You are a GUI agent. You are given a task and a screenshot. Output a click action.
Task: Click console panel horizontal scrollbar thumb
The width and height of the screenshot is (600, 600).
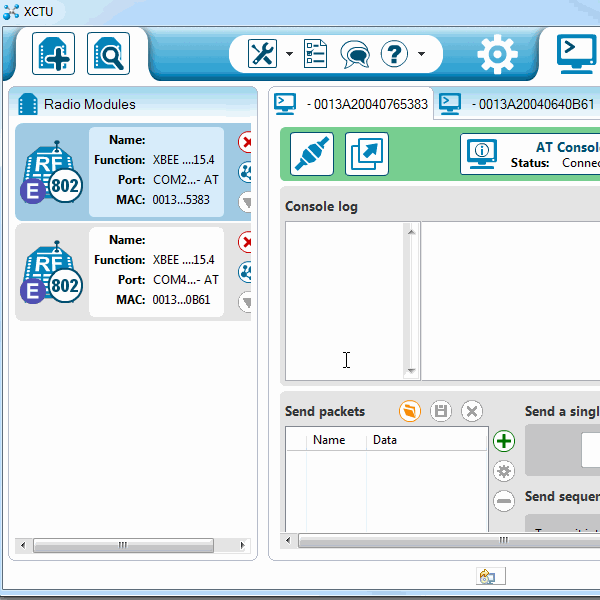(x=449, y=541)
